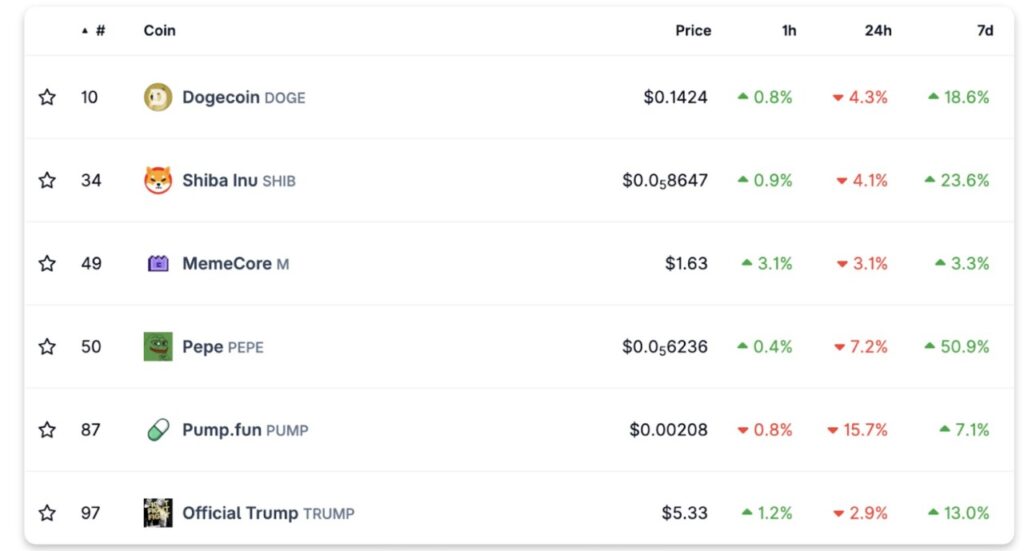The height and width of the screenshot is (551, 1024).
Task: Click the Coin column header
Action: pos(160,31)
